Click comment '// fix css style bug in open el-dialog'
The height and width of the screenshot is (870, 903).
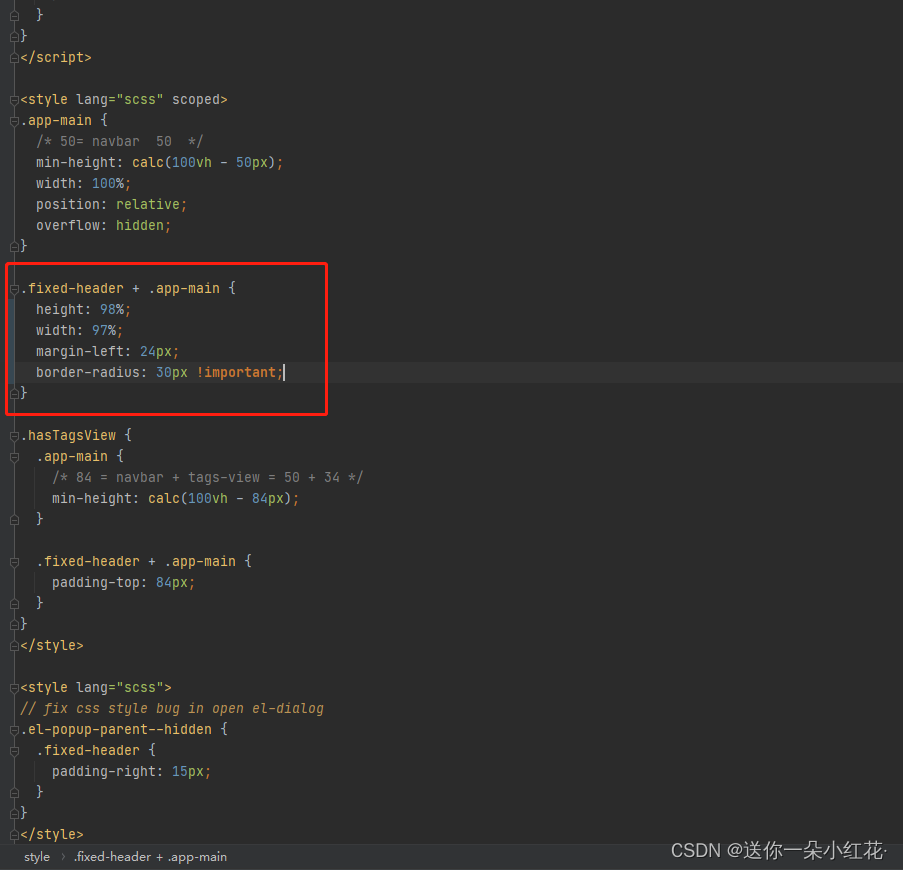[x=172, y=709]
